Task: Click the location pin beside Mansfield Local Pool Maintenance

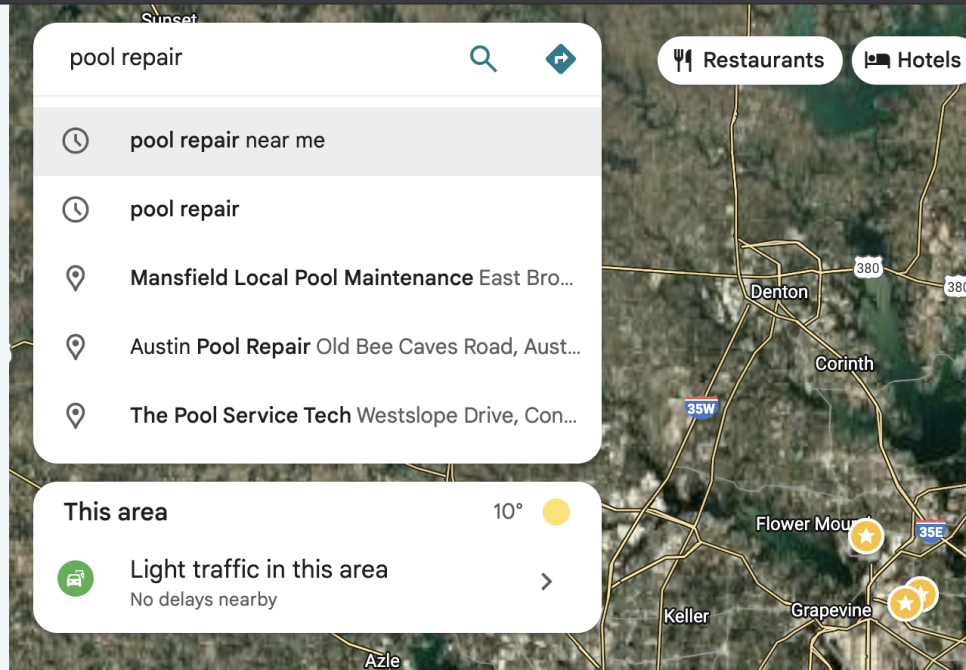Action: (75, 278)
